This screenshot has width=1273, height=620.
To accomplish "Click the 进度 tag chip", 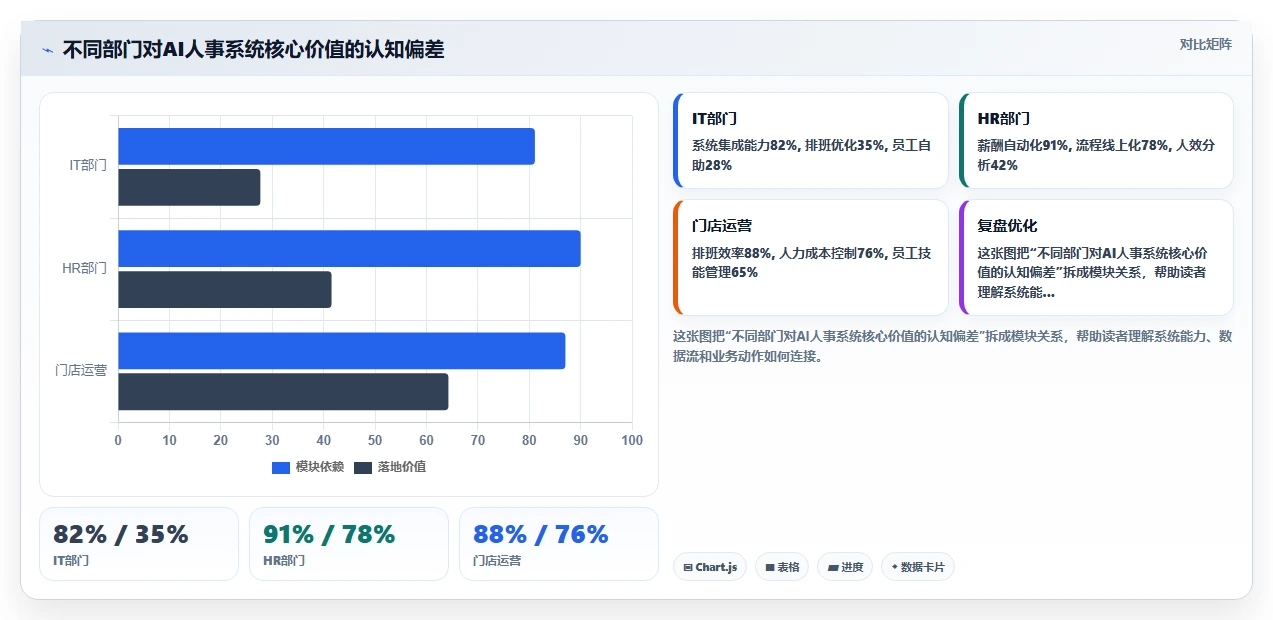I will pyautogui.click(x=845, y=567).
